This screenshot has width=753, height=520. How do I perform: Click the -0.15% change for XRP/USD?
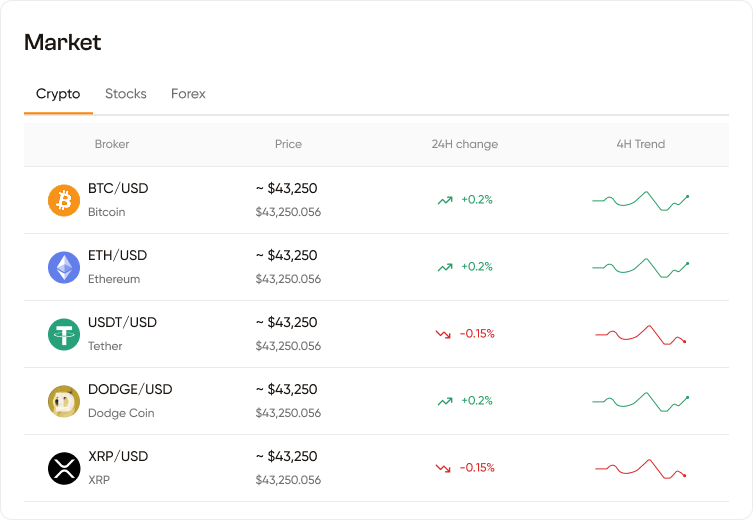pyautogui.click(x=477, y=468)
